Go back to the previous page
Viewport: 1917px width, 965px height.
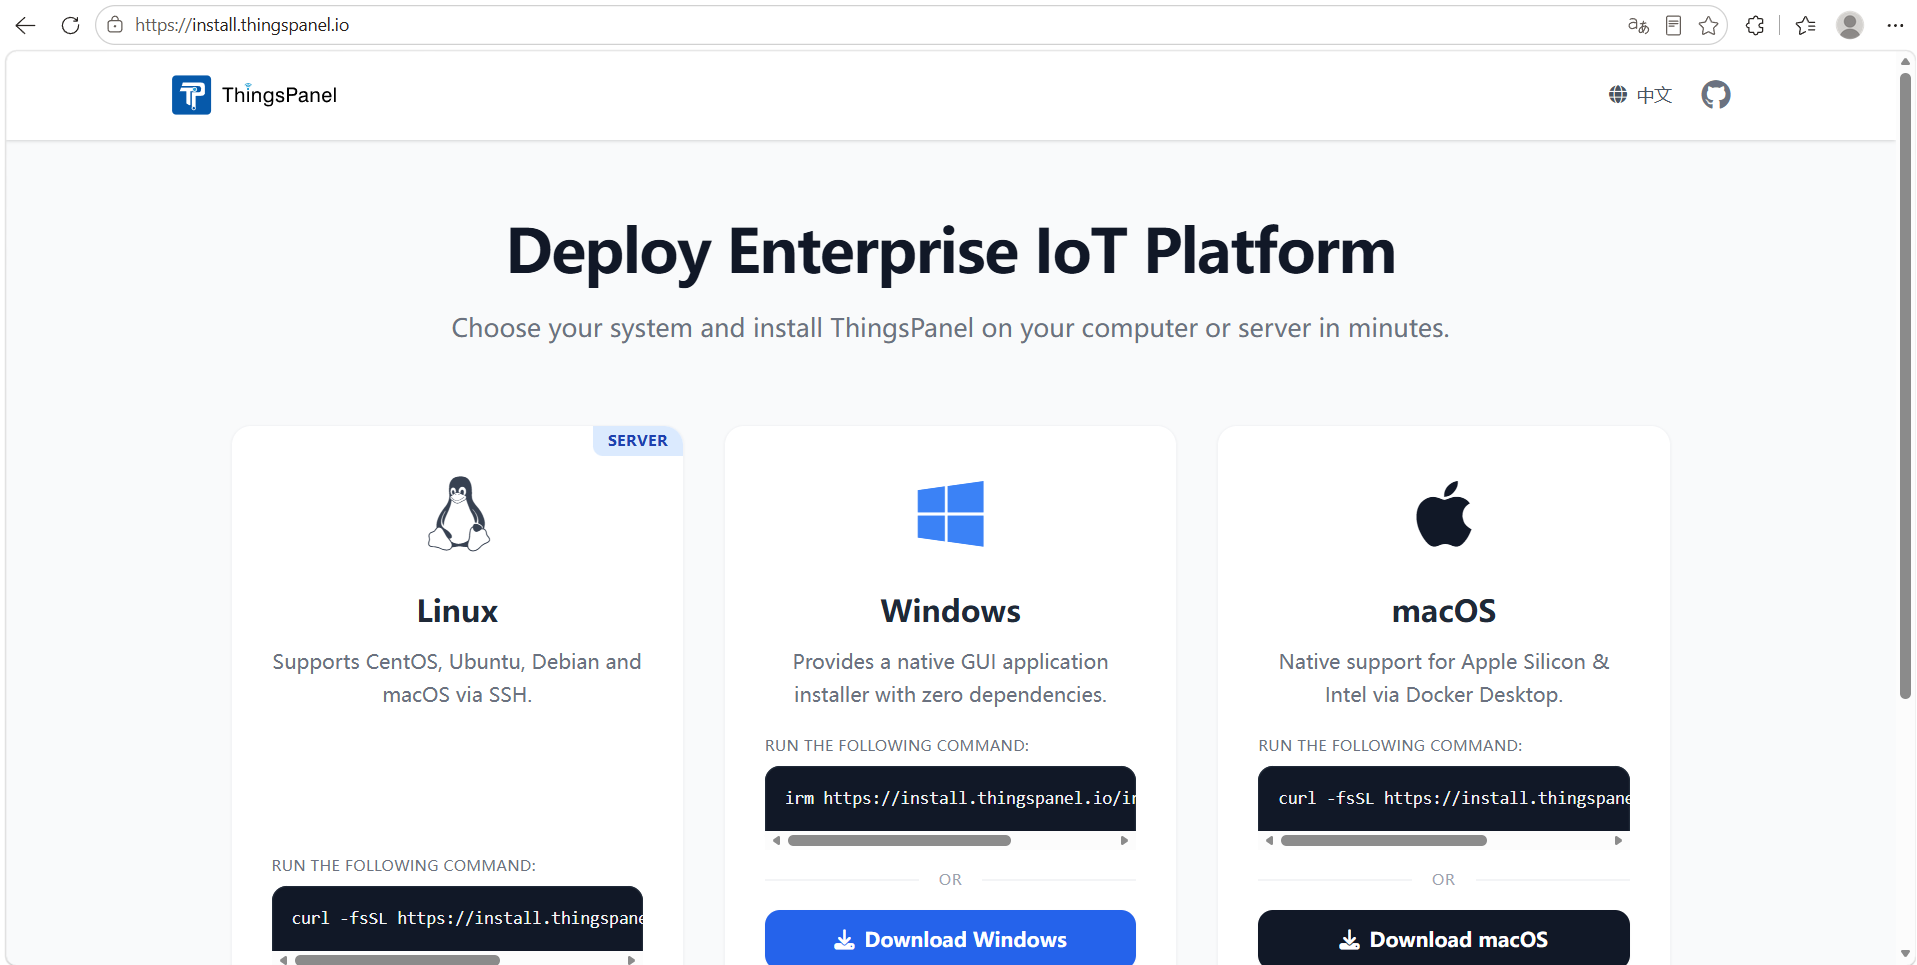pyautogui.click(x=26, y=25)
